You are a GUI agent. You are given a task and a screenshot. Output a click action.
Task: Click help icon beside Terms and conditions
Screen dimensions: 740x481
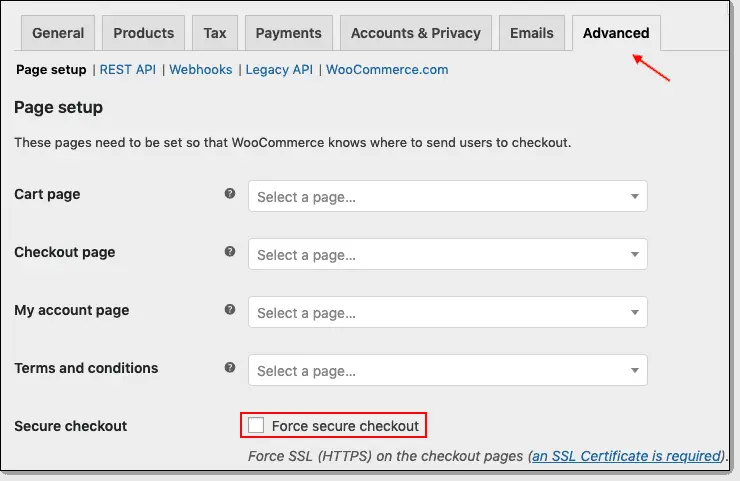[230, 368]
